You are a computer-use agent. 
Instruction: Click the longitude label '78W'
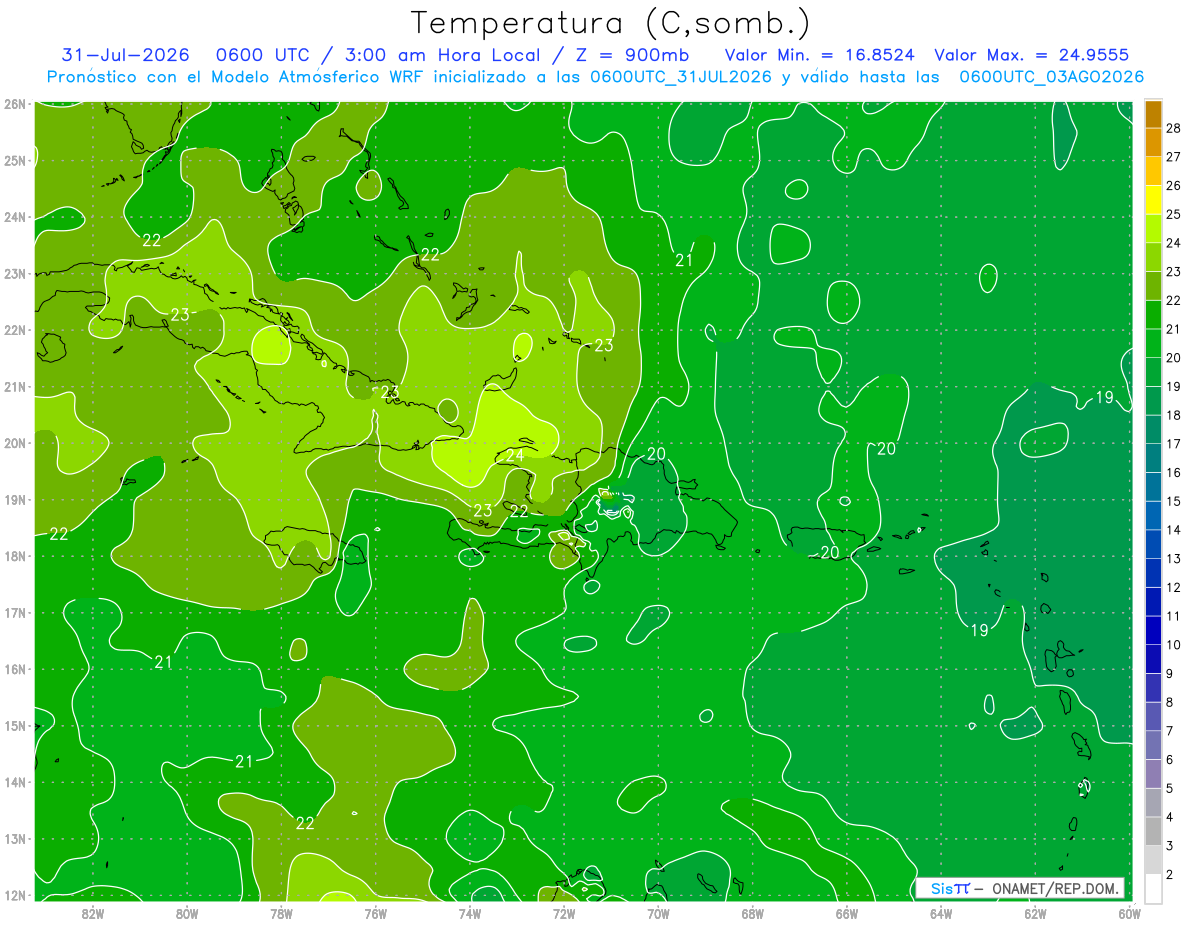pyautogui.click(x=281, y=913)
